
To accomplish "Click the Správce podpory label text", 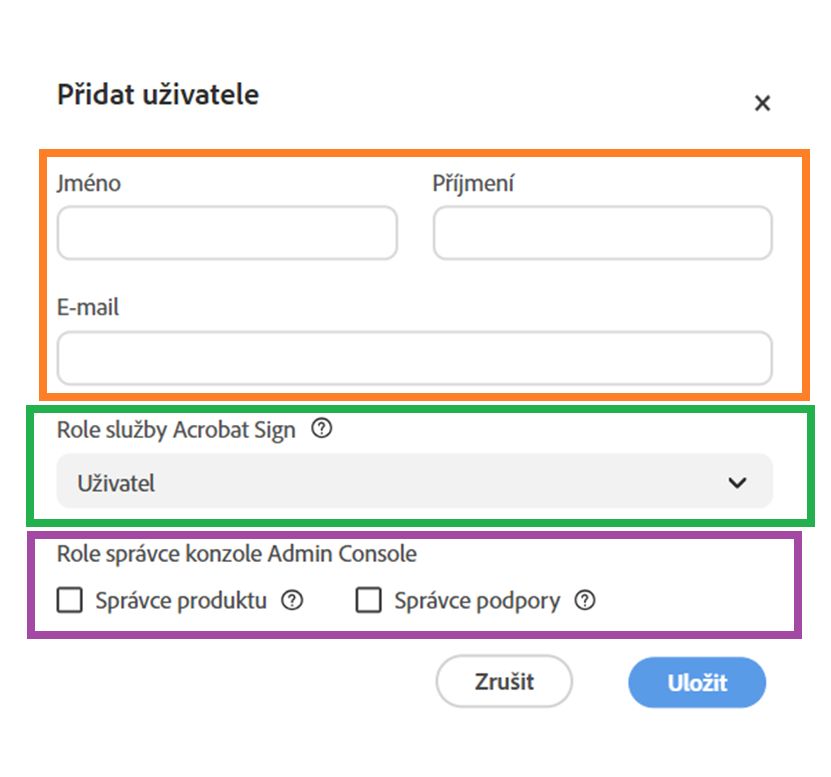I will click(x=476, y=601).
